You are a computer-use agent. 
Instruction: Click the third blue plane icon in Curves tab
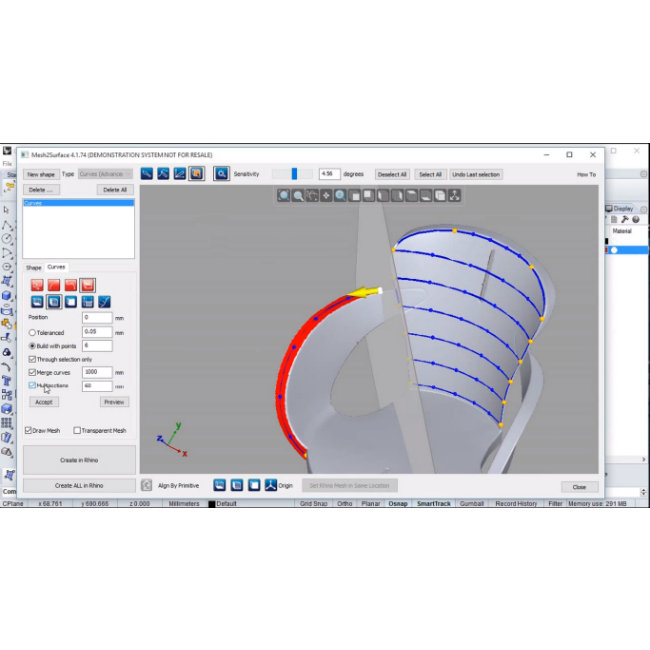click(x=70, y=302)
